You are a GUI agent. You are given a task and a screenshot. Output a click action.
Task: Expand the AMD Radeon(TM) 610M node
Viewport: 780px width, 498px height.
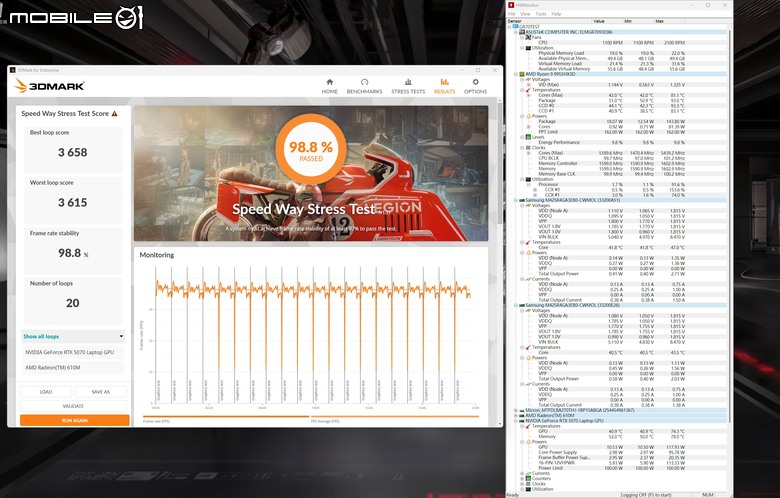pyautogui.click(x=516, y=415)
